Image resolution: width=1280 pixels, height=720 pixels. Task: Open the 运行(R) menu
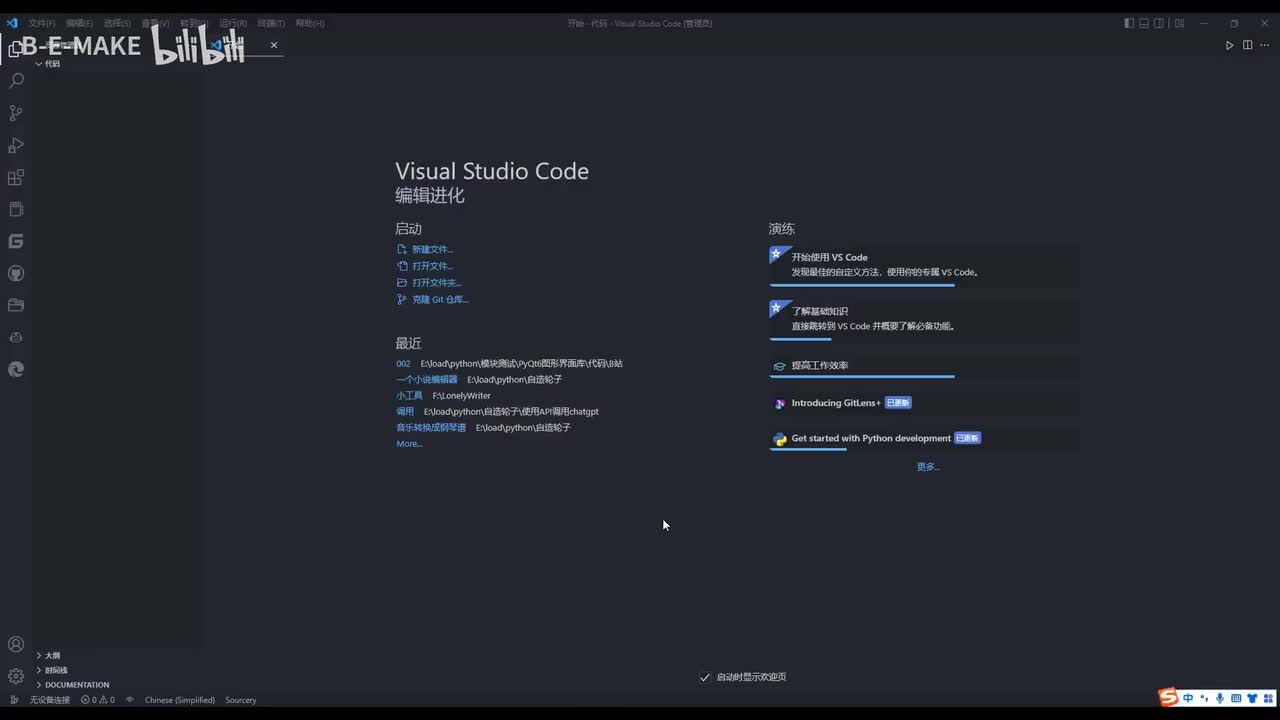pyautogui.click(x=233, y=23)
